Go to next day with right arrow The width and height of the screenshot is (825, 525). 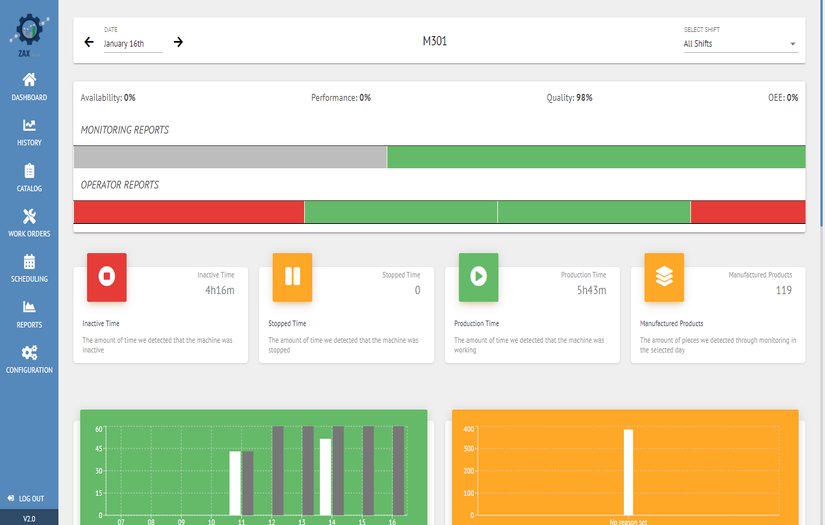178,42
